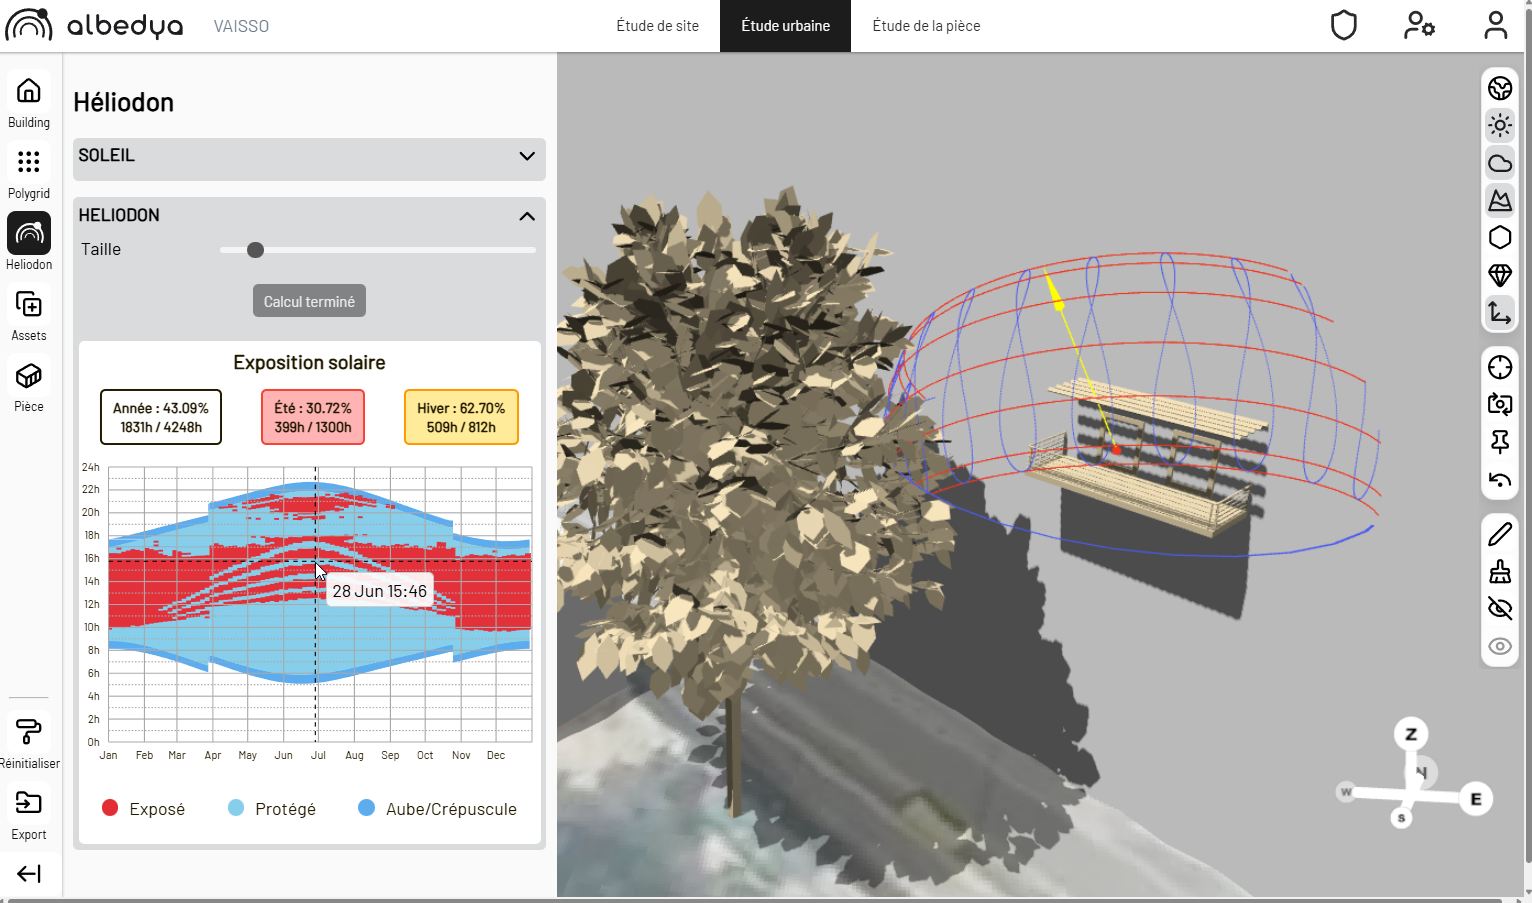This screenshot has height=903, width=1532.
Task: Click the diamond icon in the right toolbar
Action: pyautogui.click(x=1500, y=275)
